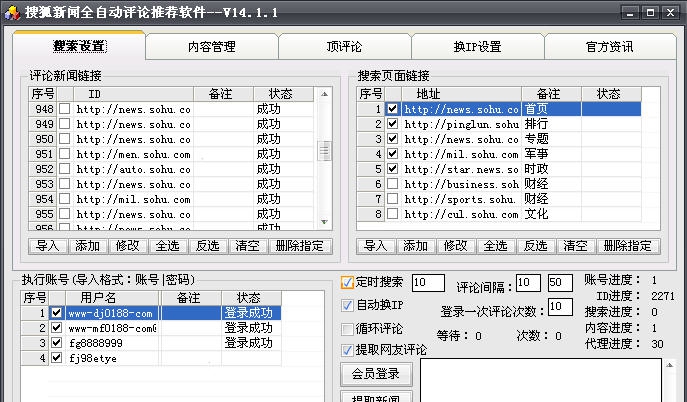Image resolution: width=687 pixels, height=402 pixels.
Task: Select the fg8888999 account row
Action: tap(151, 342)
